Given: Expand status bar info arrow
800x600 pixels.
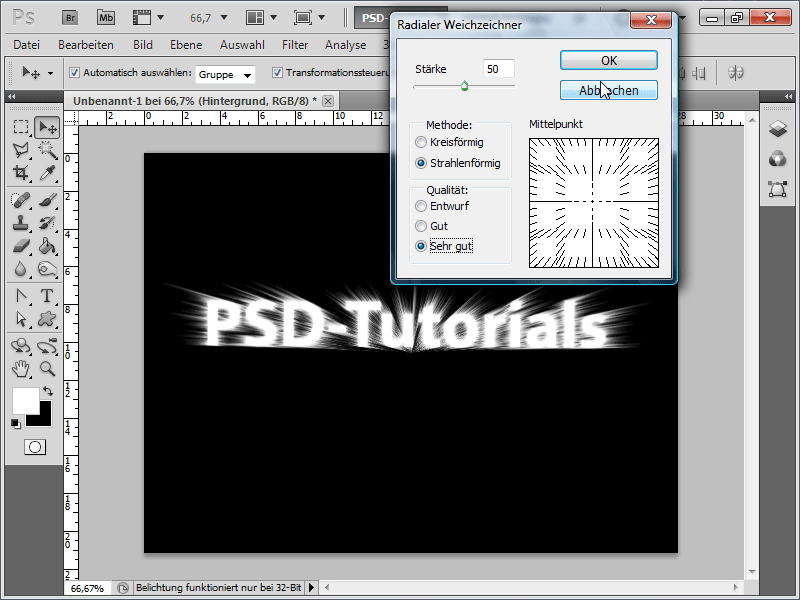Looking at the screenshot, I should [311, 588].
